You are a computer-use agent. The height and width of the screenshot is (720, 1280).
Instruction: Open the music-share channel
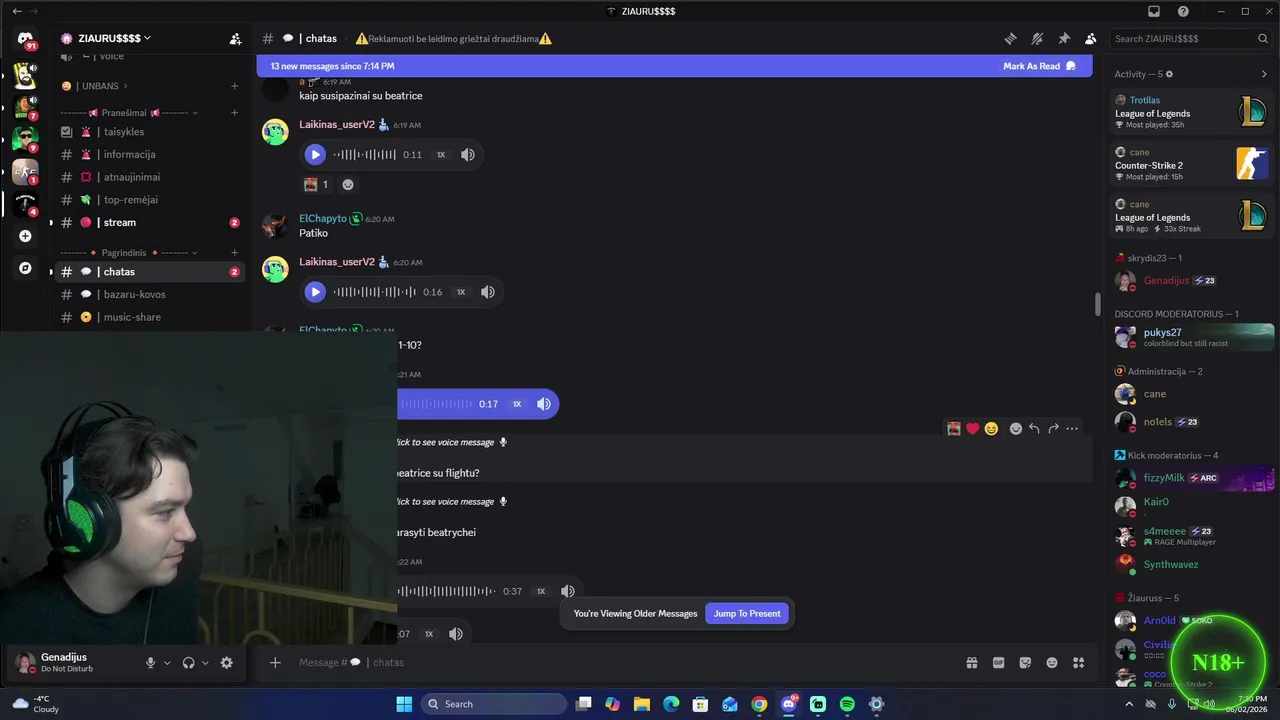150,317
